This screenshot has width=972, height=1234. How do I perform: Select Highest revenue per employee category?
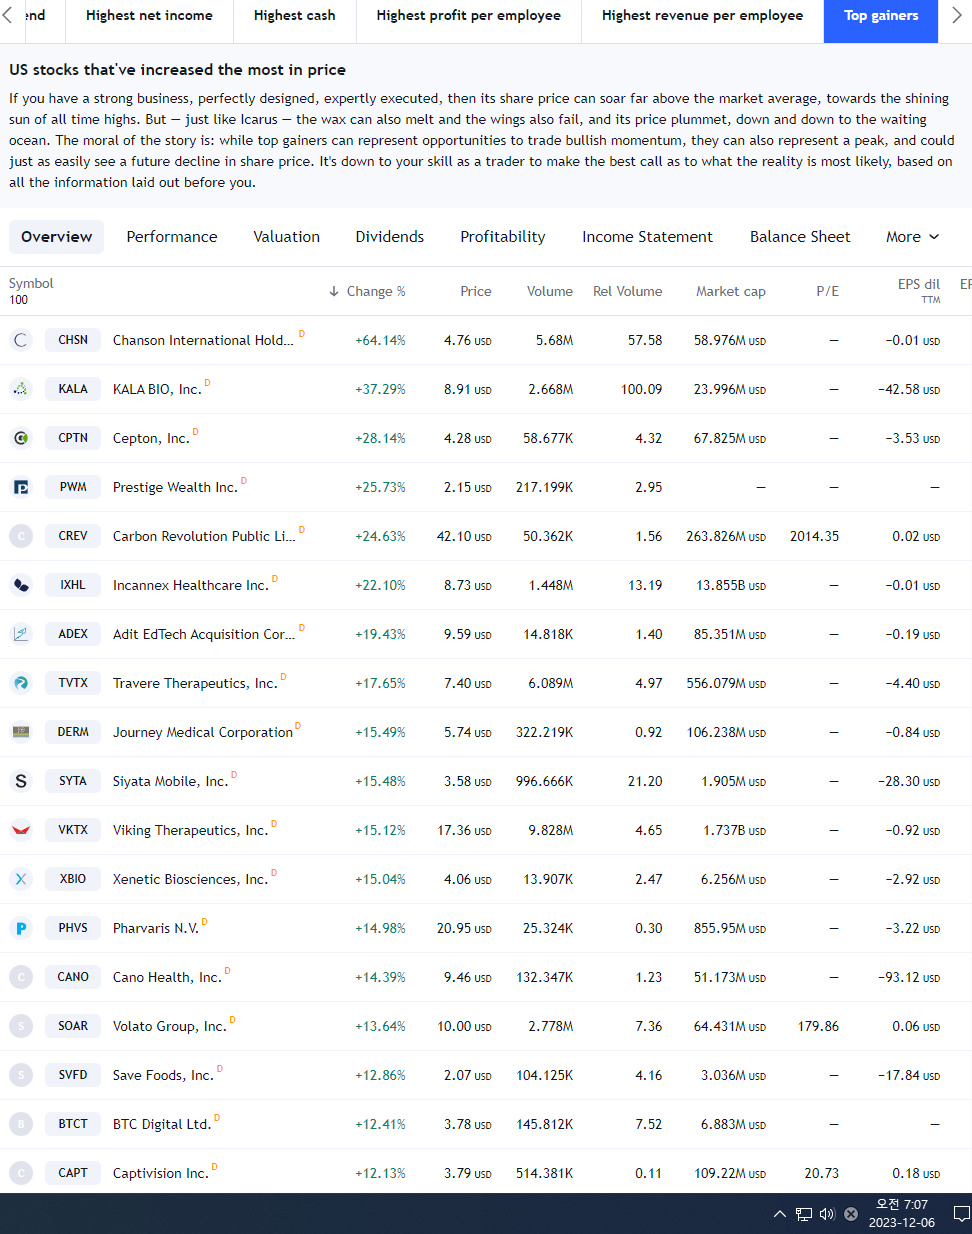(703, 16)
